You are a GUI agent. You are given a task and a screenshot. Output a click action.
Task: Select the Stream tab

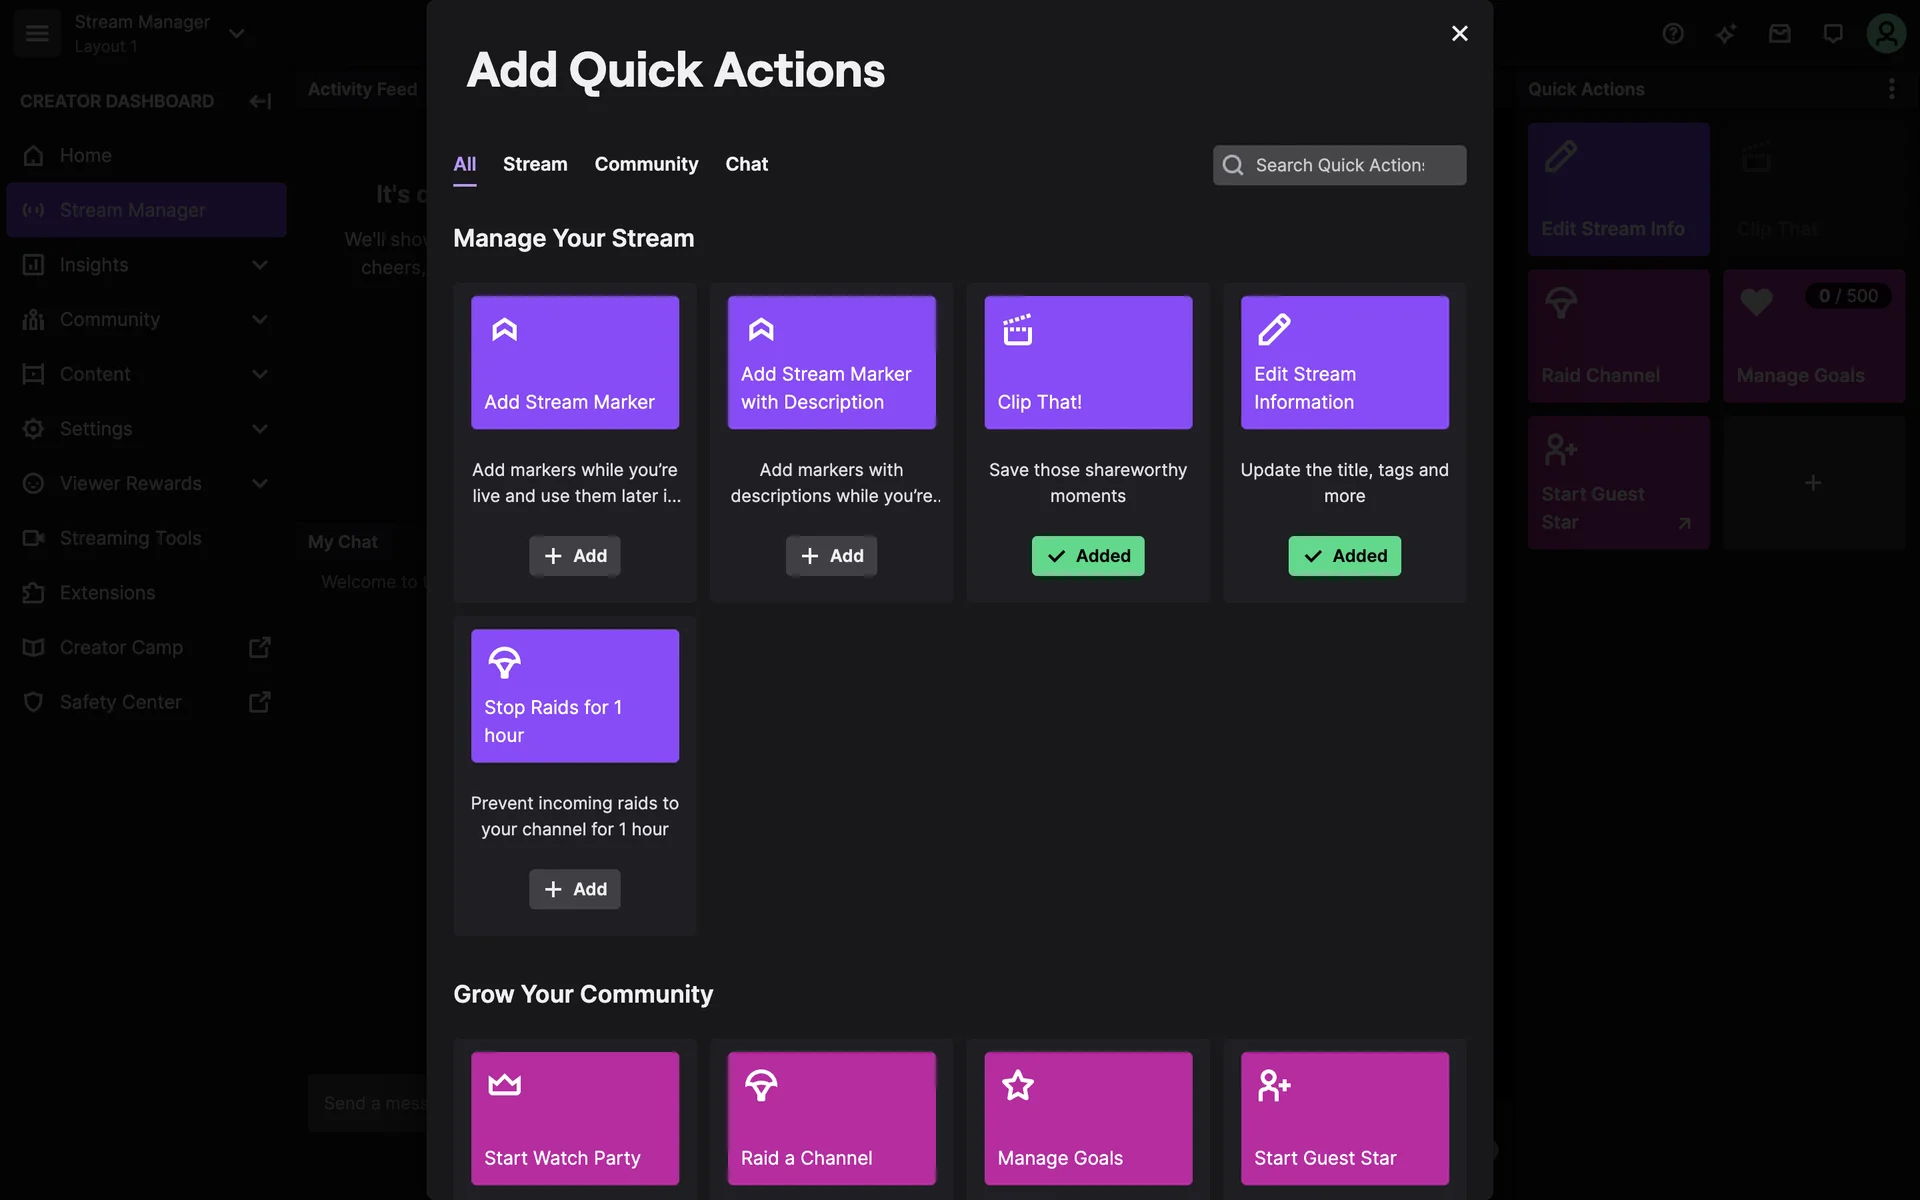pos(535,164)
